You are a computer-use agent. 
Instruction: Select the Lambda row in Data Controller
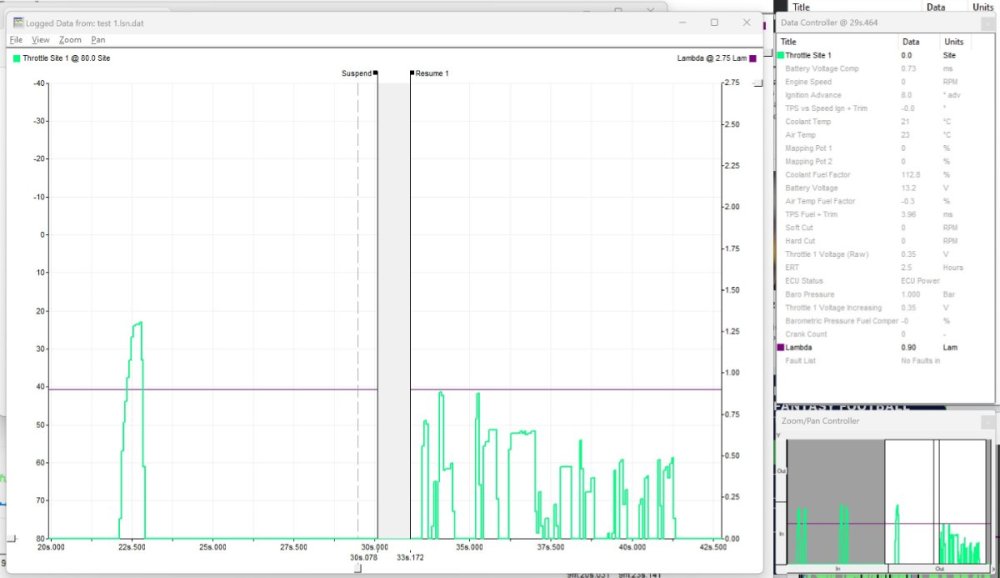tap(800, 347)
